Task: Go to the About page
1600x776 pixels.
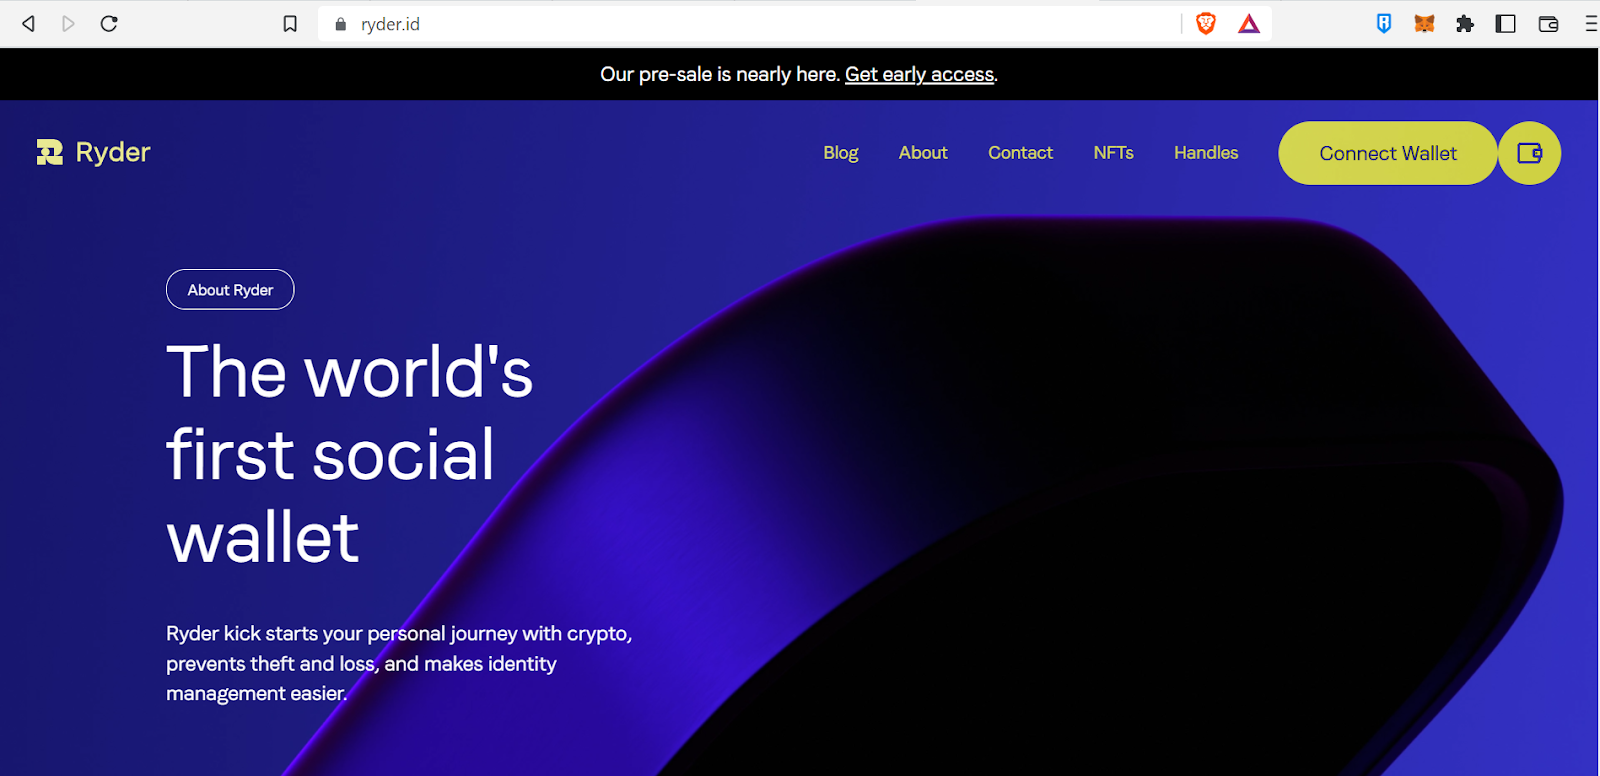Action: tap(923, 153)
